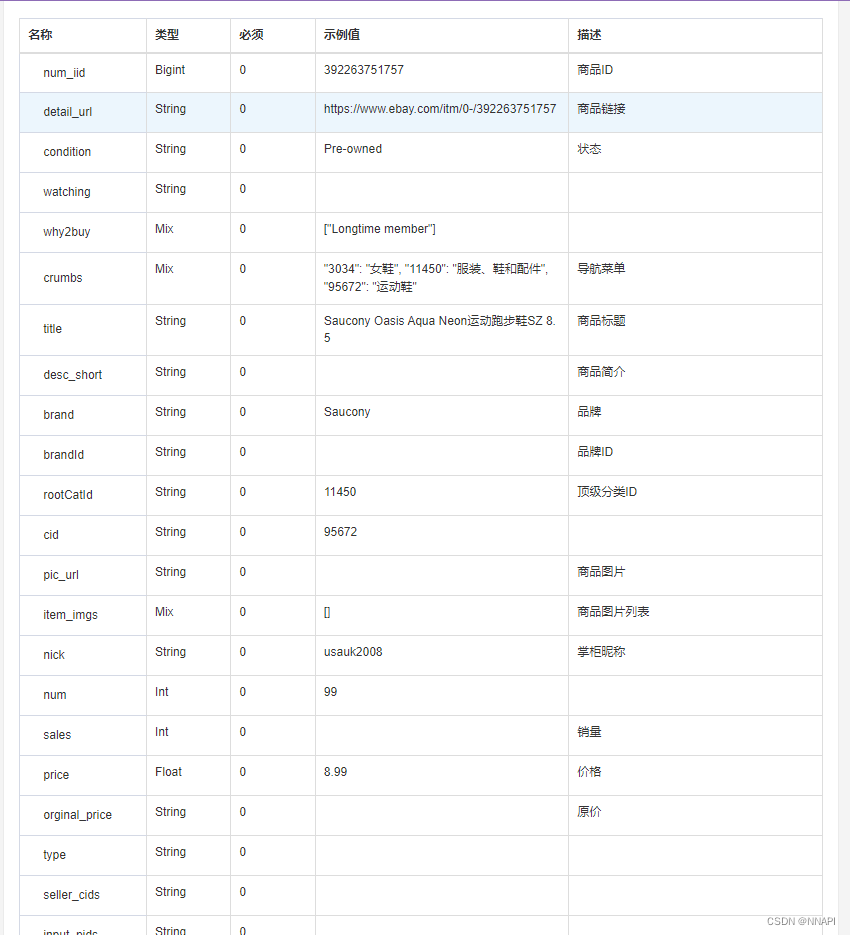Open the ebay.com item URL example
The height and width of the screenshot is (935, 850).
tap(440, 109)
